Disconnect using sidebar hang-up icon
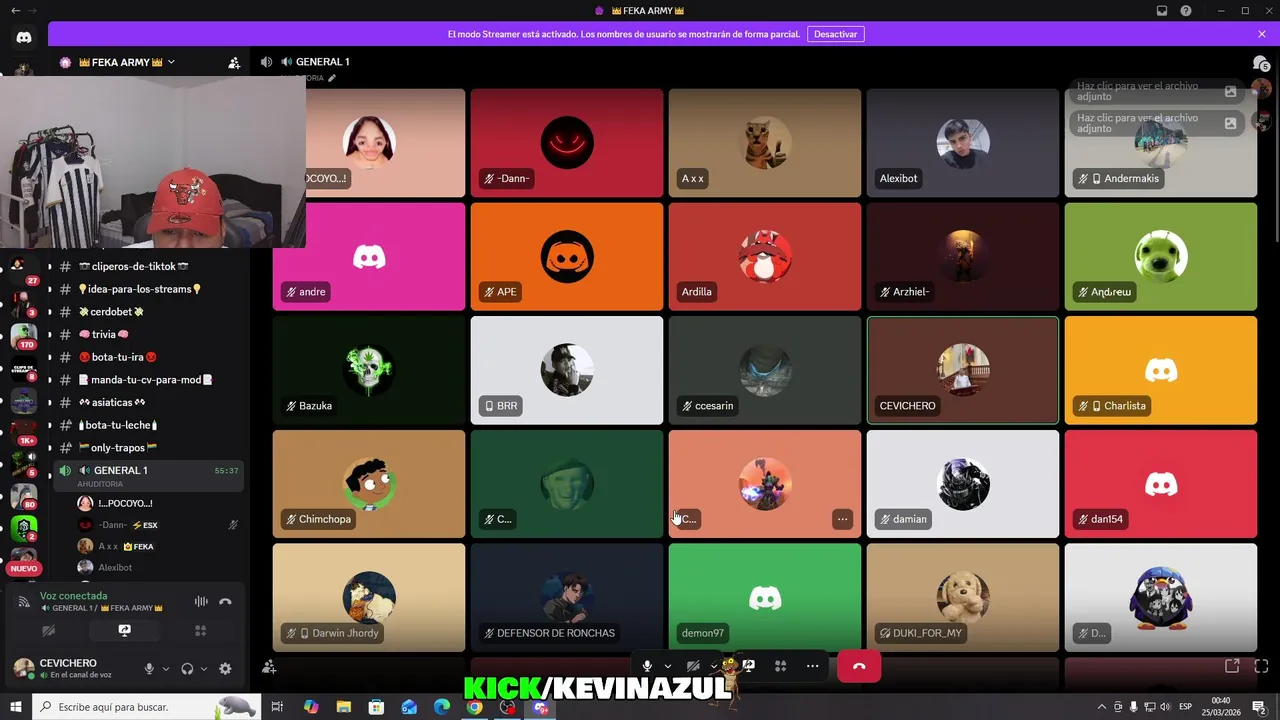Image resolution: width=1280 pixels, height=720 pixels. (x=225, y=601)
